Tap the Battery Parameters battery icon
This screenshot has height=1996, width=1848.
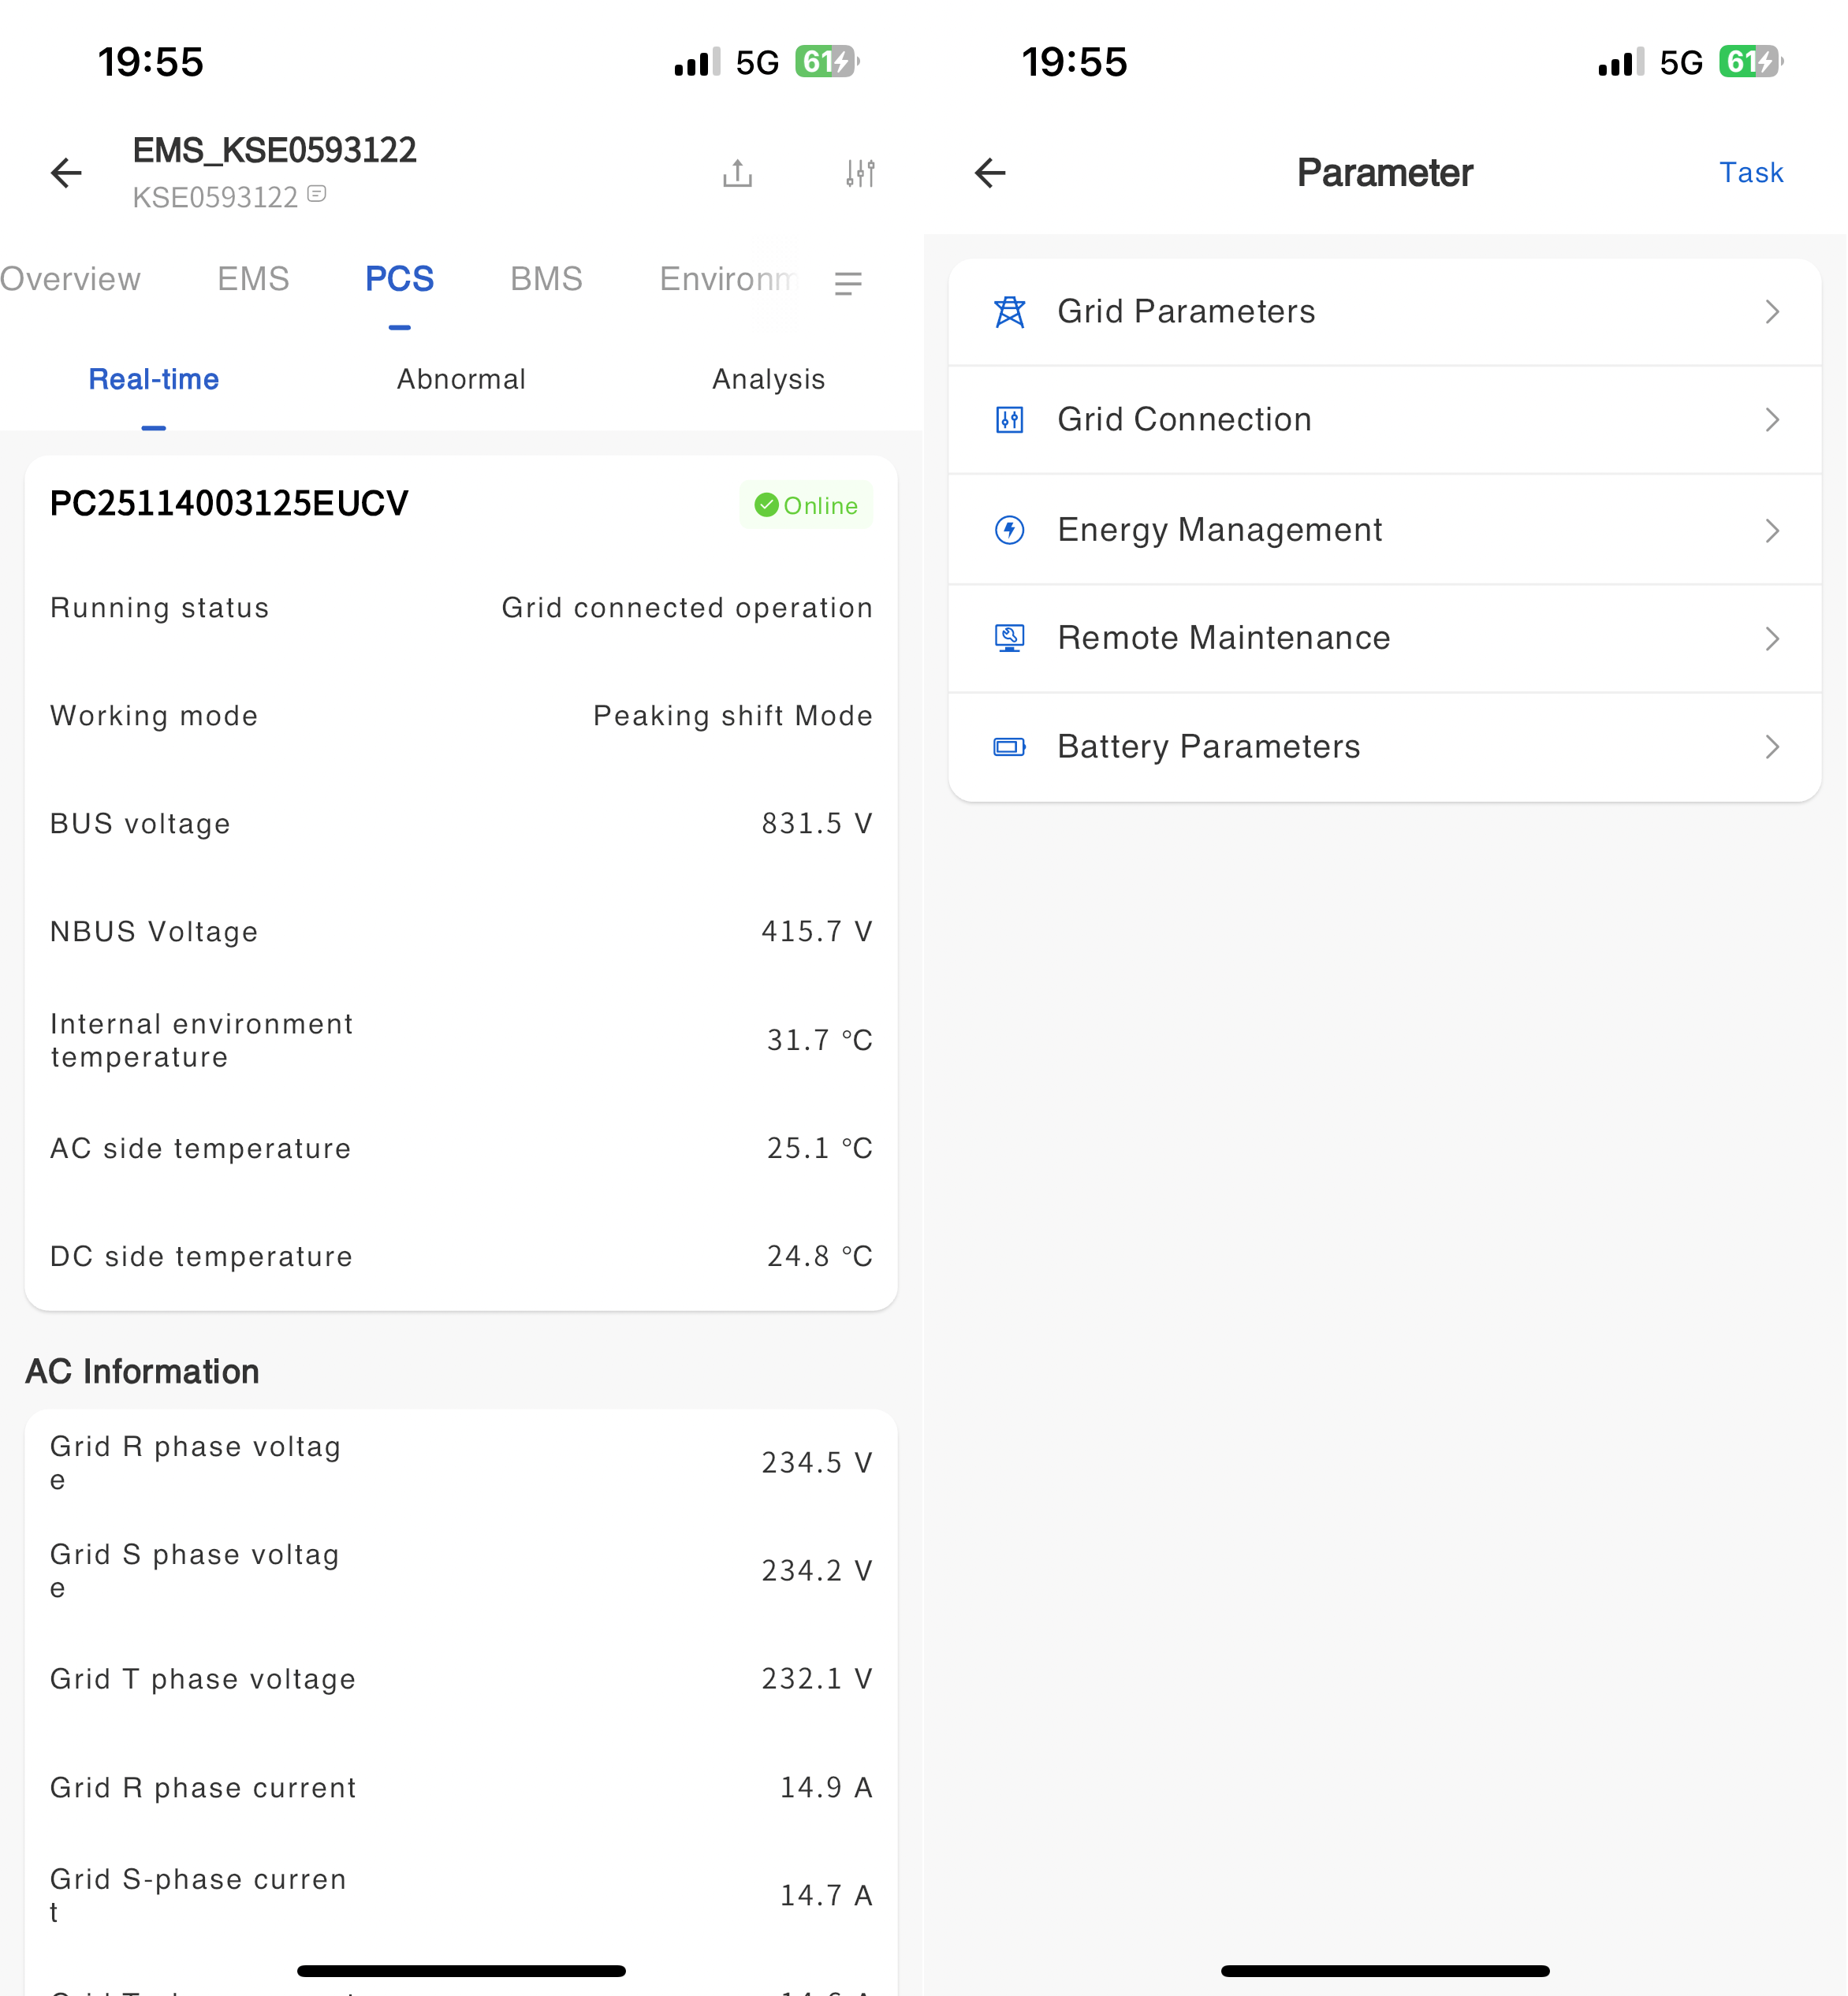coord(1010,747)
